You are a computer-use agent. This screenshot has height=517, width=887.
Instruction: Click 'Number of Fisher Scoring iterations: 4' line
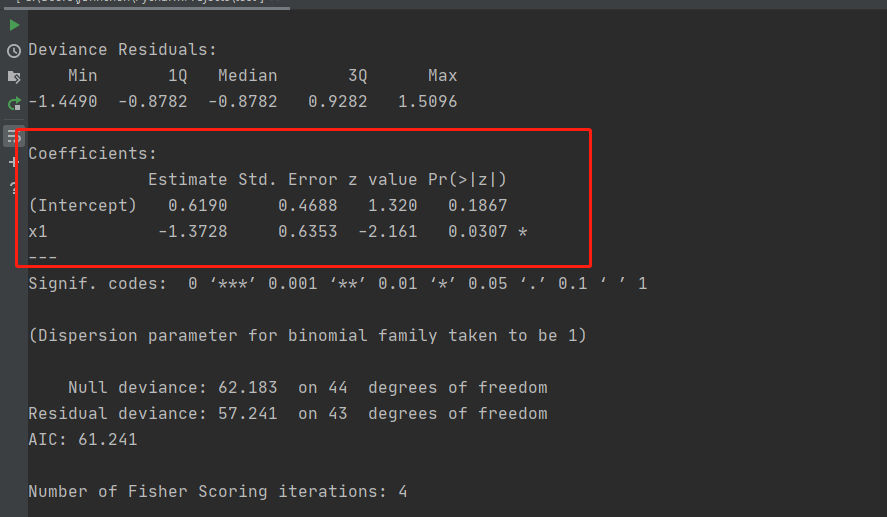[x=218, y=492]
